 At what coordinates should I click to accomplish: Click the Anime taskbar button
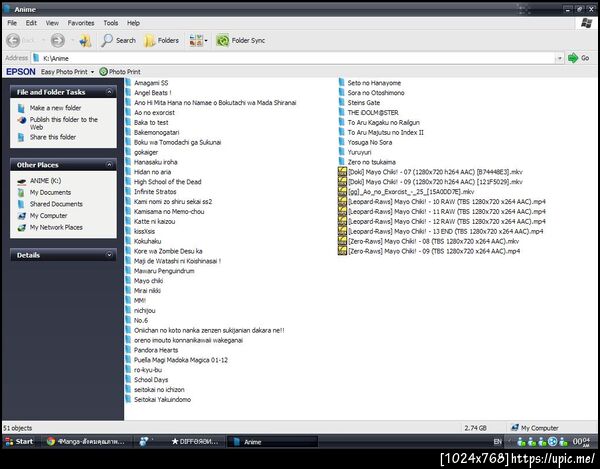tap(272, 441)
